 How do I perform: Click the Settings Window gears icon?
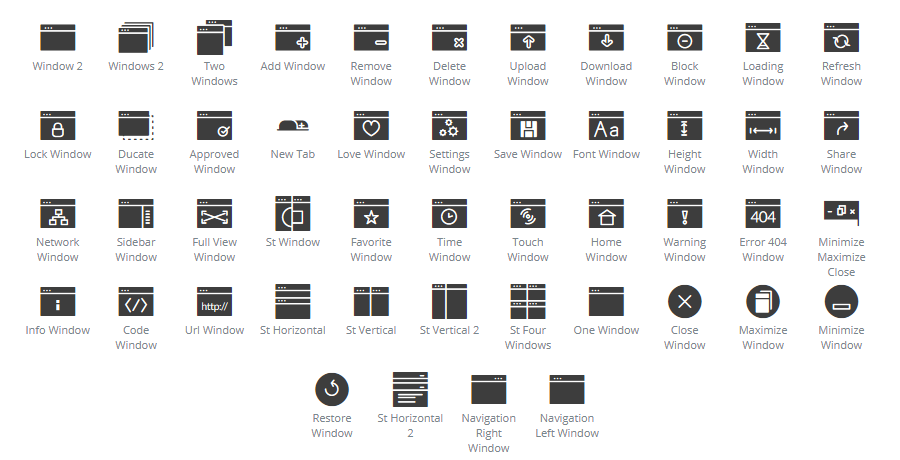[x=450, y=126]
